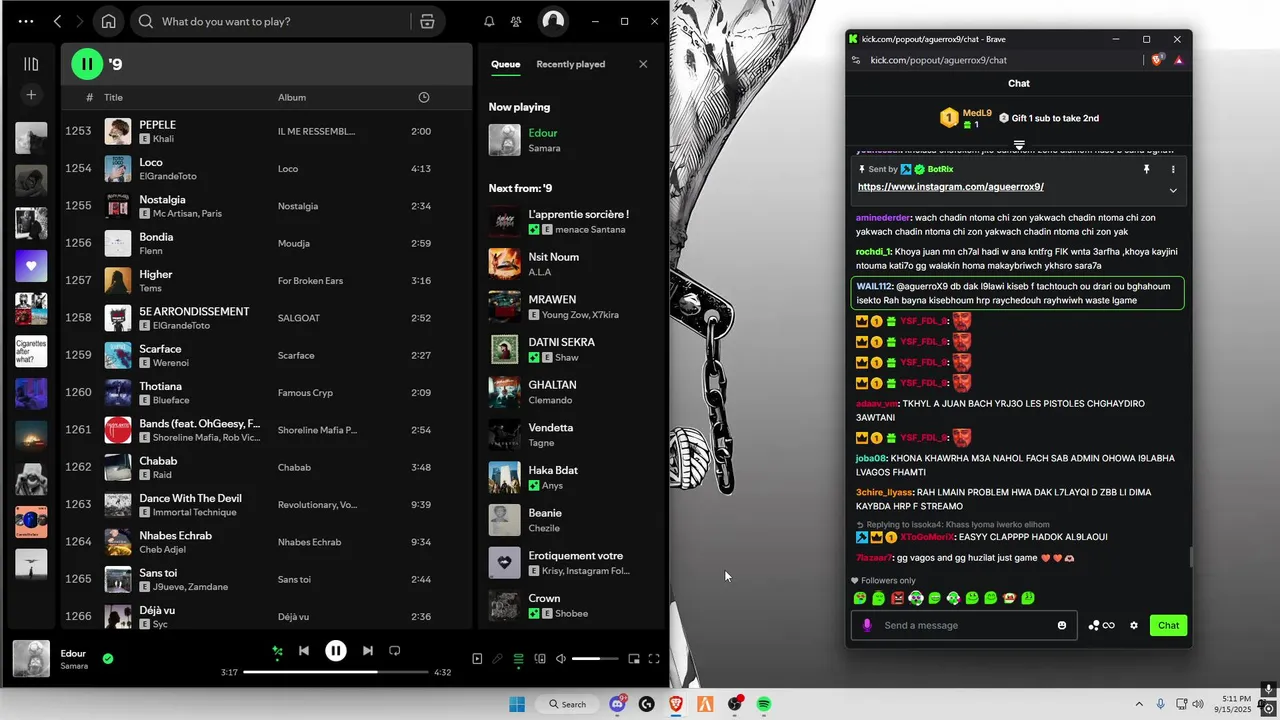Skip to the previous track
The image size is (1280, 720).
click(x=304, y=651)
